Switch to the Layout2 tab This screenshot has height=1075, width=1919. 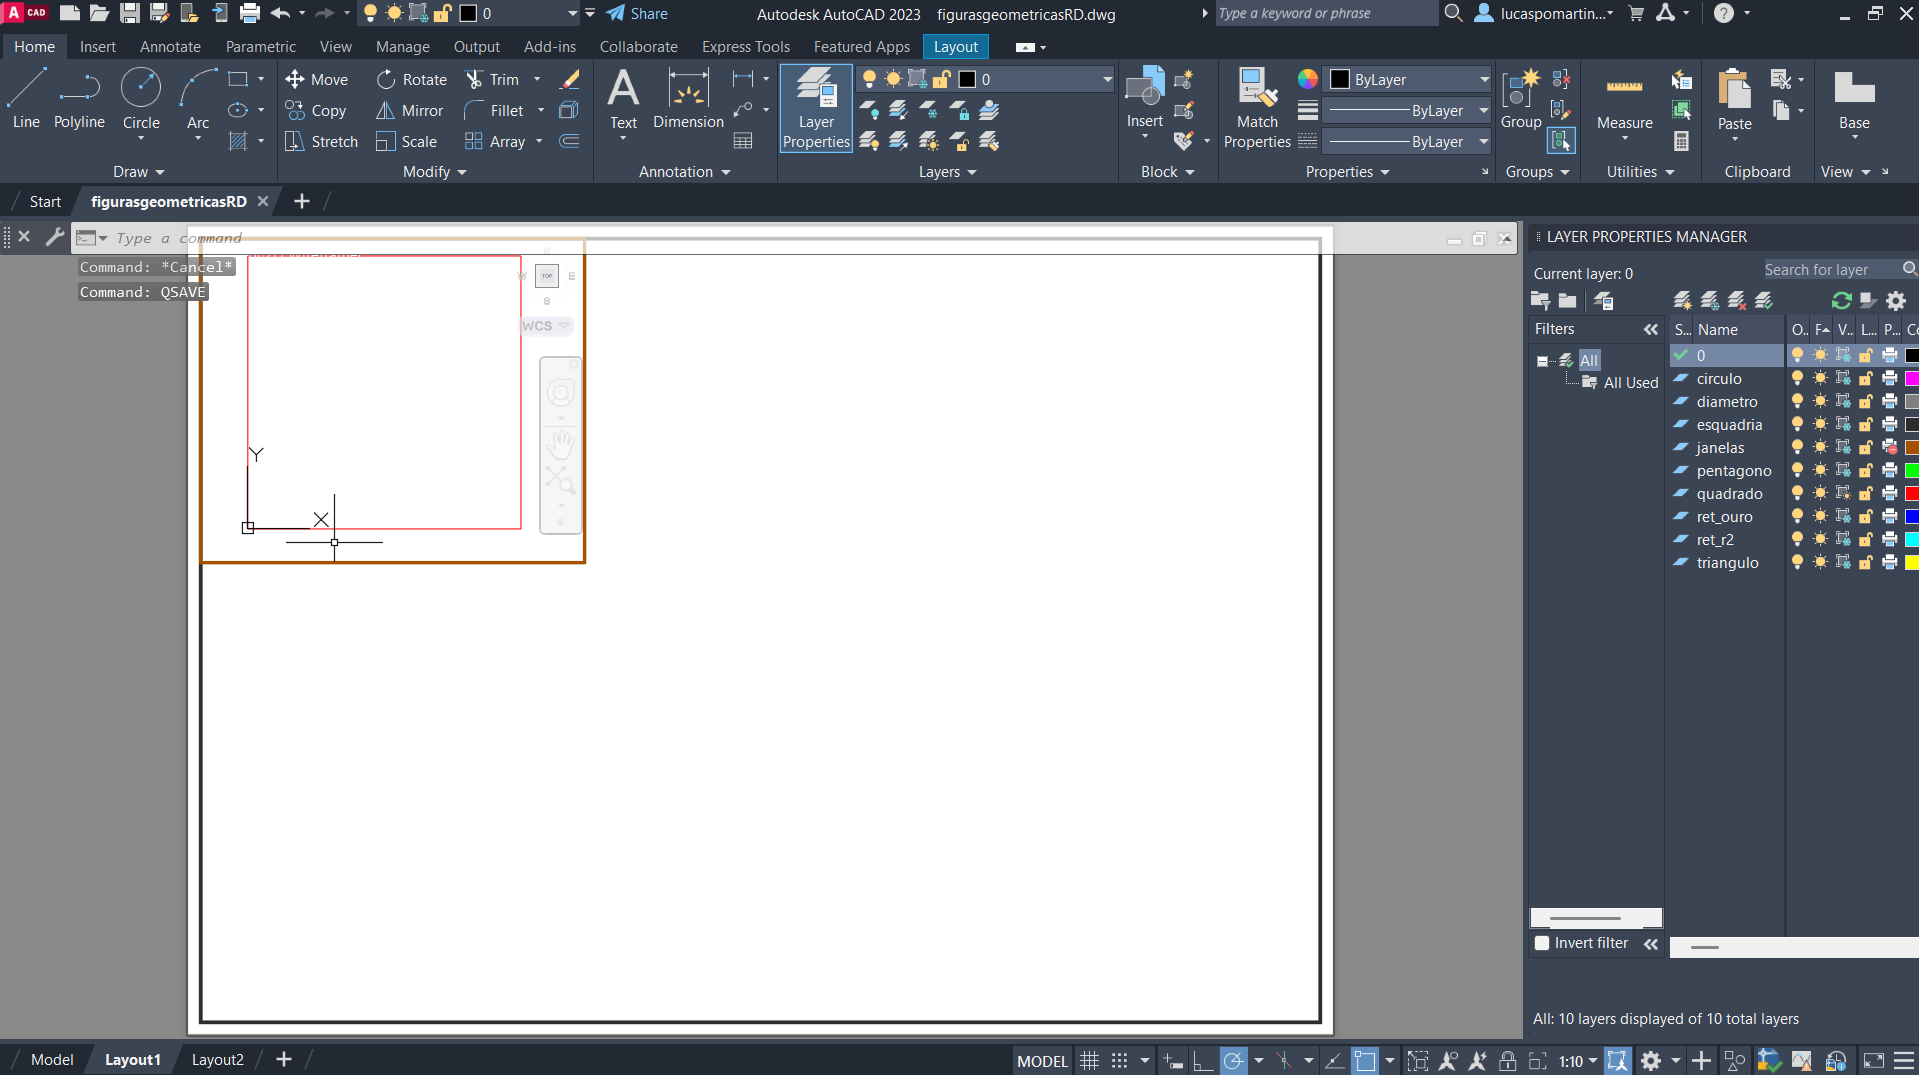[x=217, y=1060]
